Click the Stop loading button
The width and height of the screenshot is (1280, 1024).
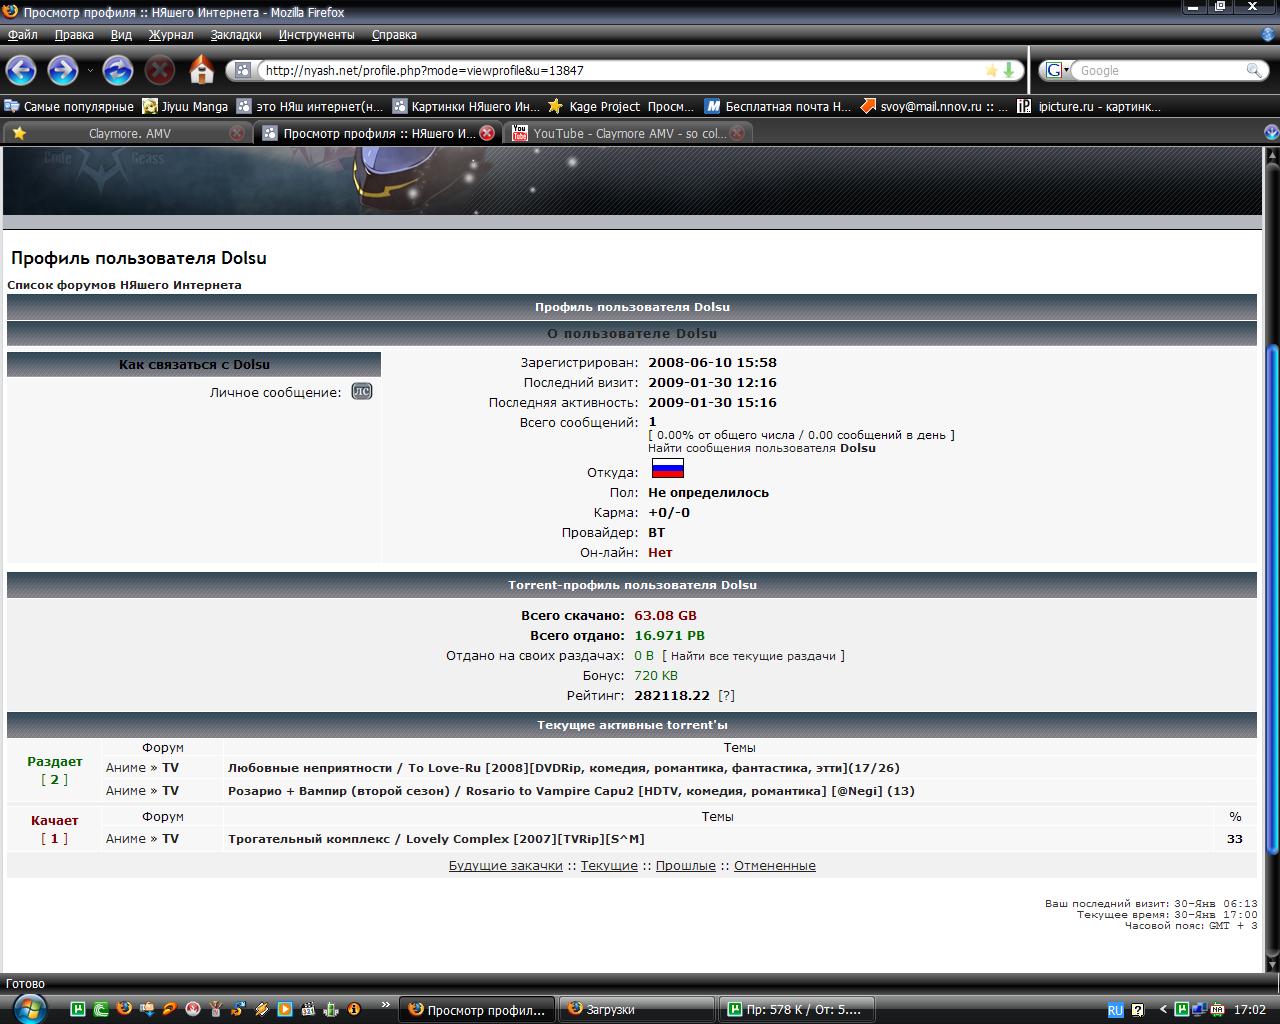[x=159, y=70]
